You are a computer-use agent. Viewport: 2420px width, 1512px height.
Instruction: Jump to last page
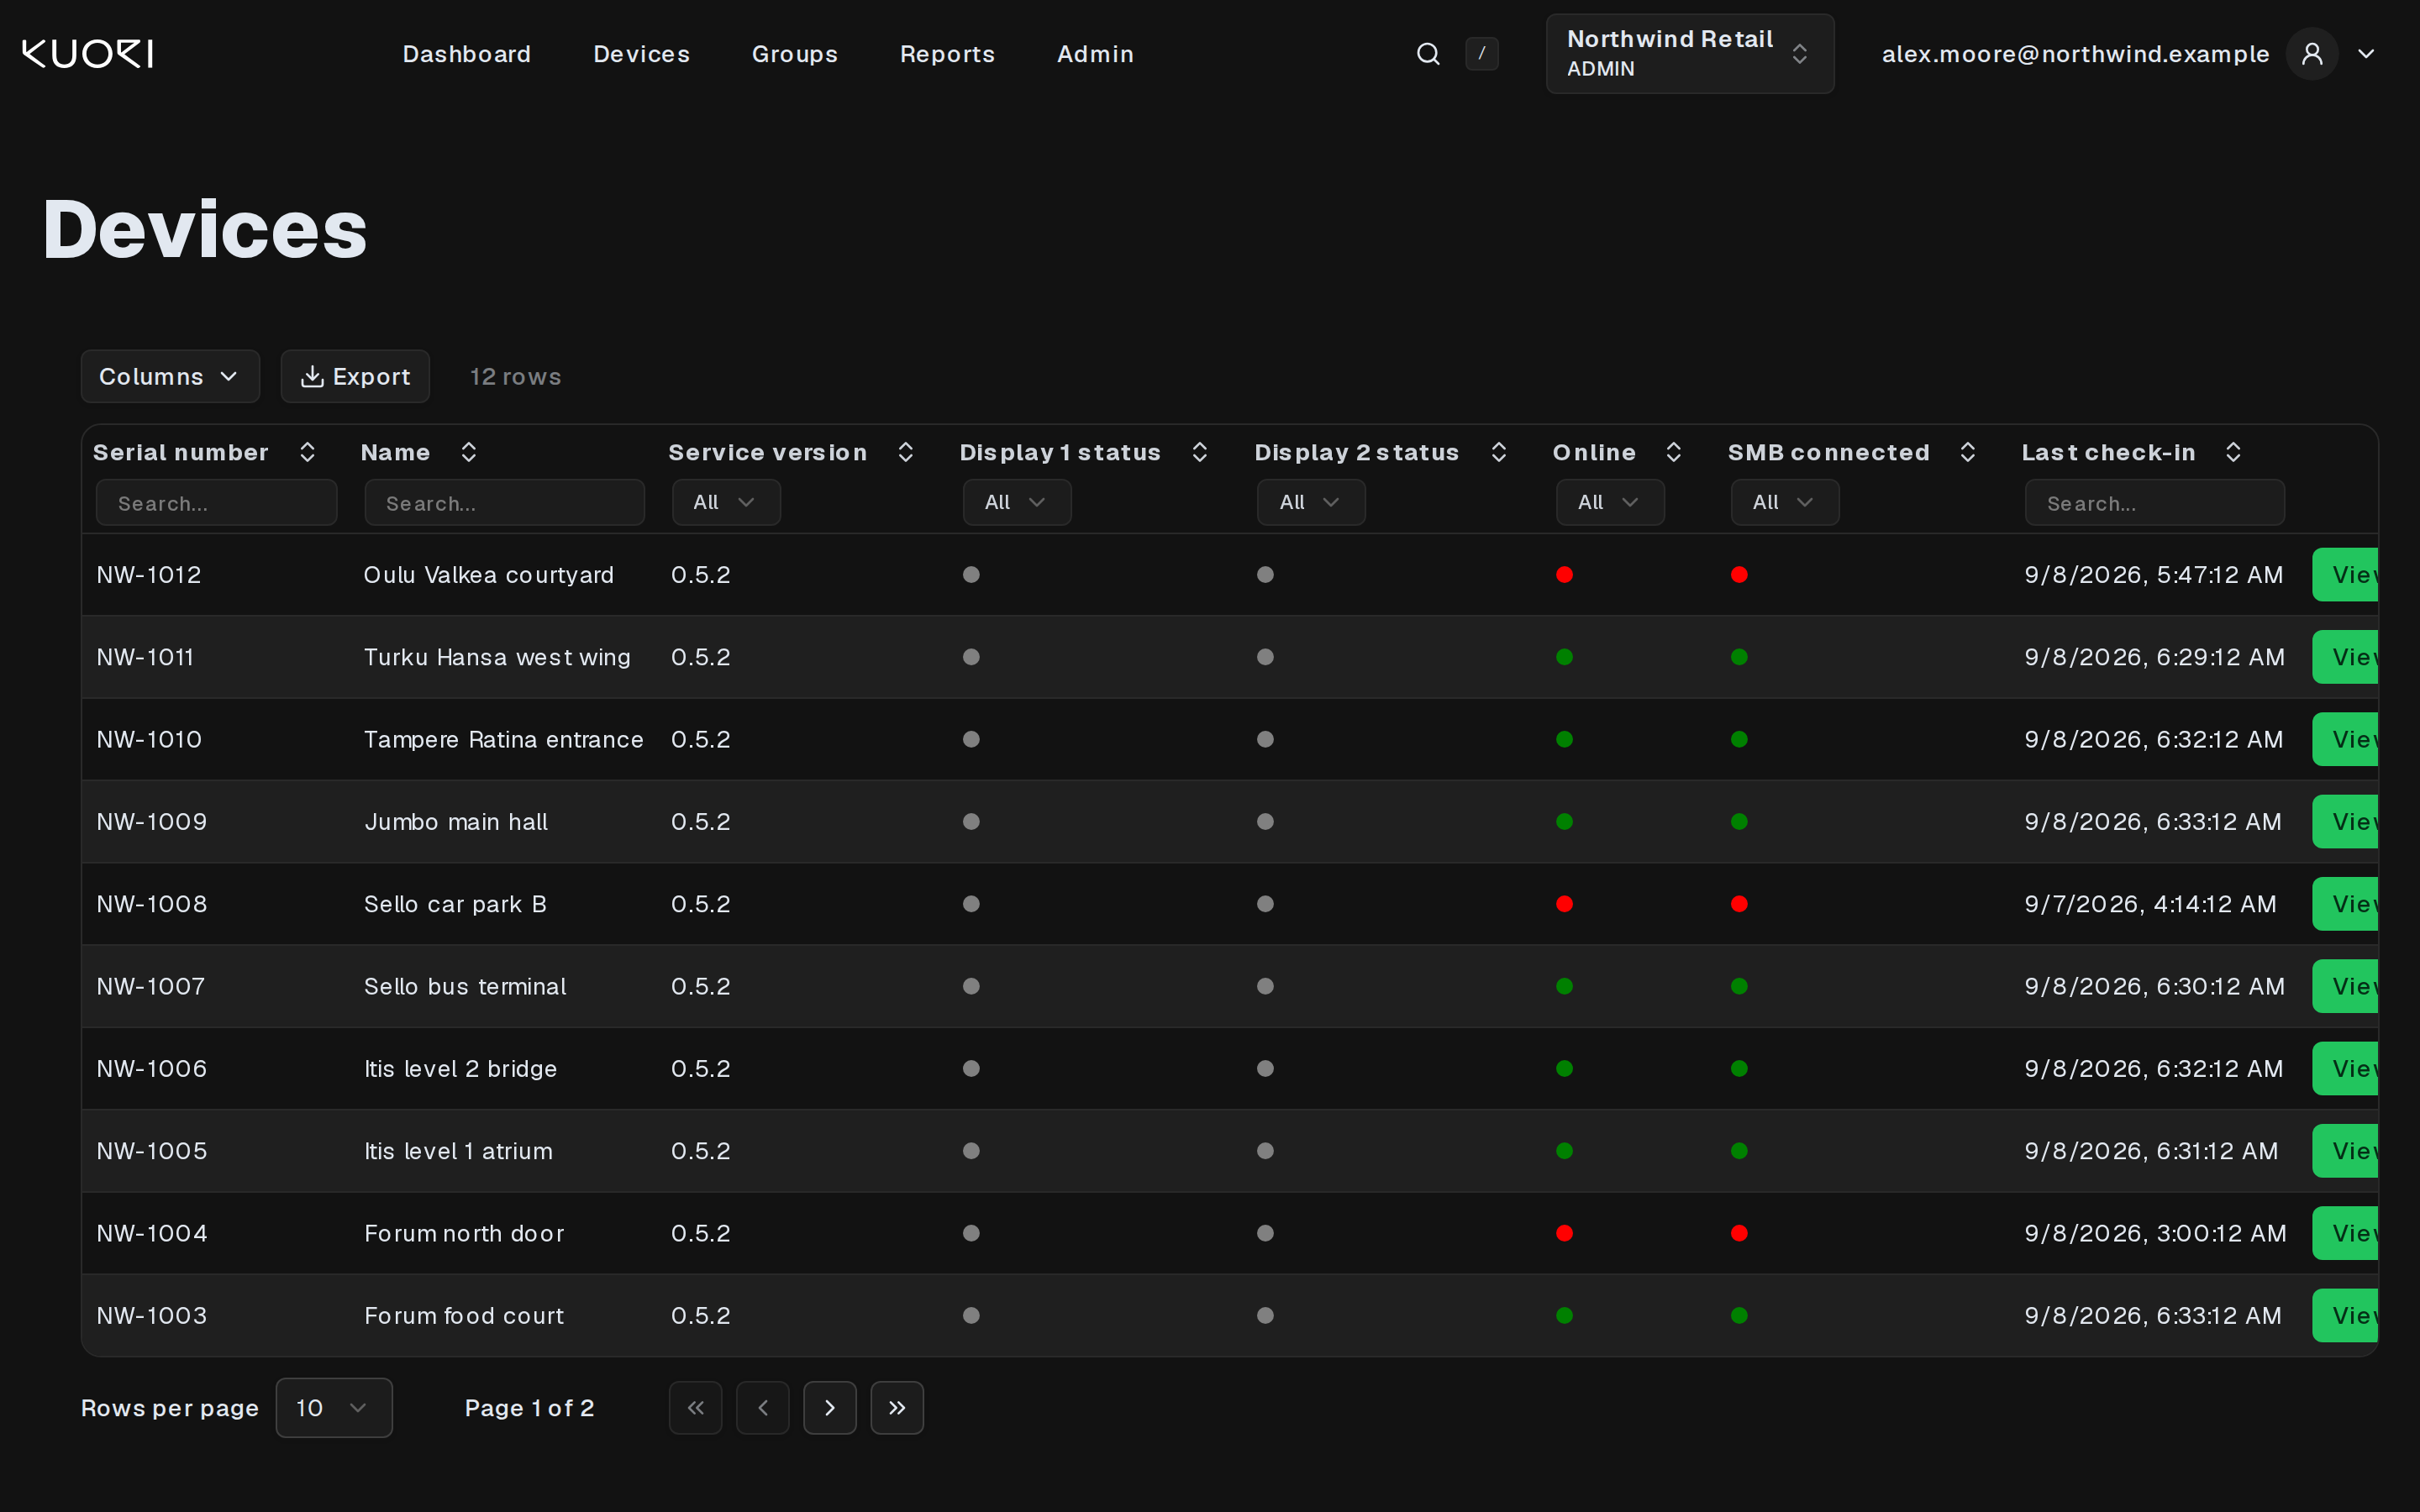click(897, 1408)
